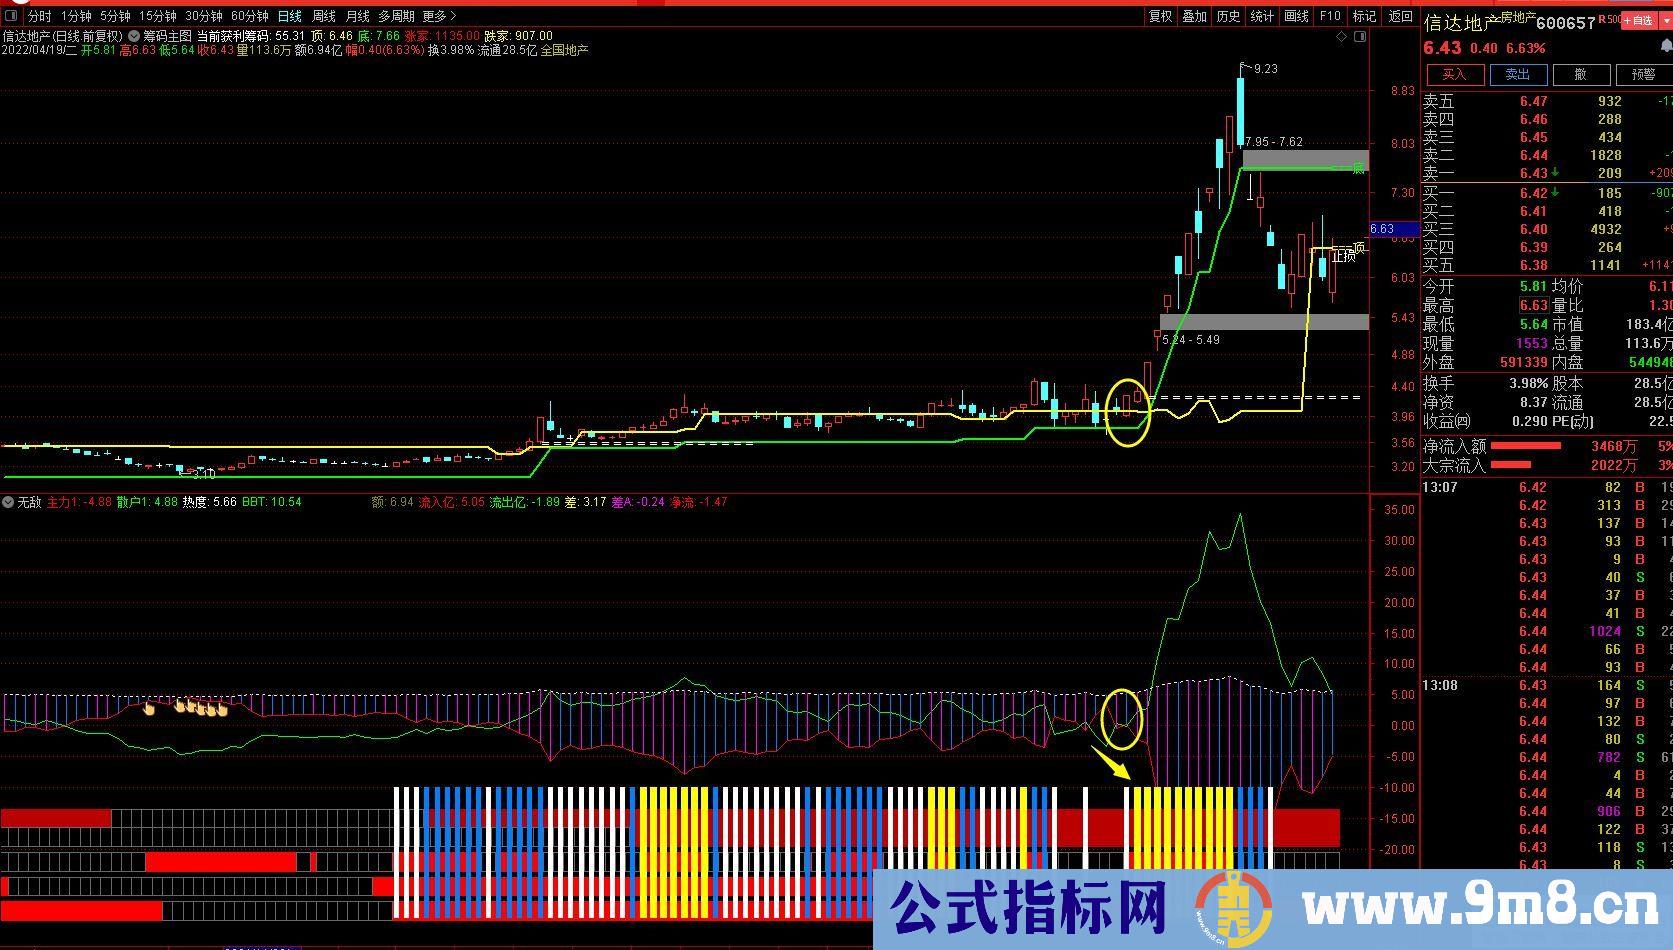Click the 标记 mark toolbar item
This screenshot has height=950, width=1673.
tap(1364, 16)
